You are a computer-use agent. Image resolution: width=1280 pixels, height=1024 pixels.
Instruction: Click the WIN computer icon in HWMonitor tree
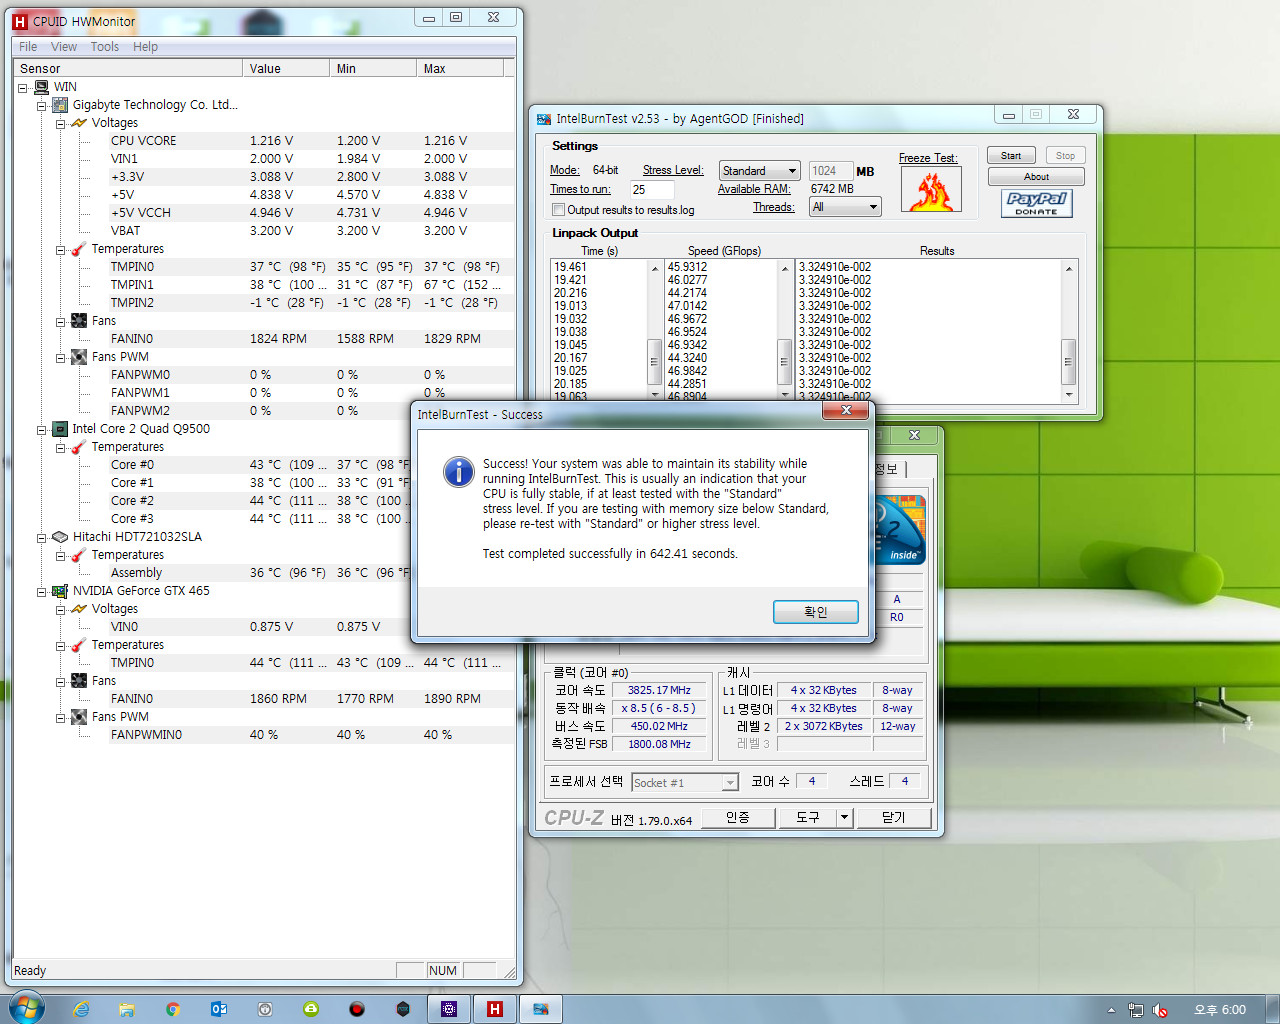tap(42, 87)
